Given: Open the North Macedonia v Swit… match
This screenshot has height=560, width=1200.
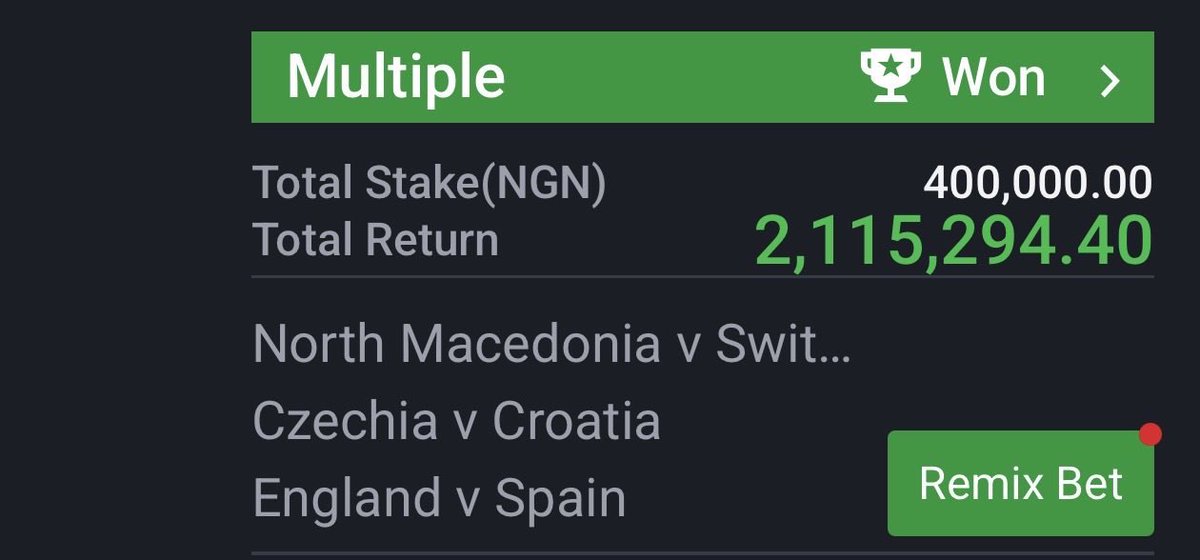Looking at the screenshot, I should click(x=552, y=344).
